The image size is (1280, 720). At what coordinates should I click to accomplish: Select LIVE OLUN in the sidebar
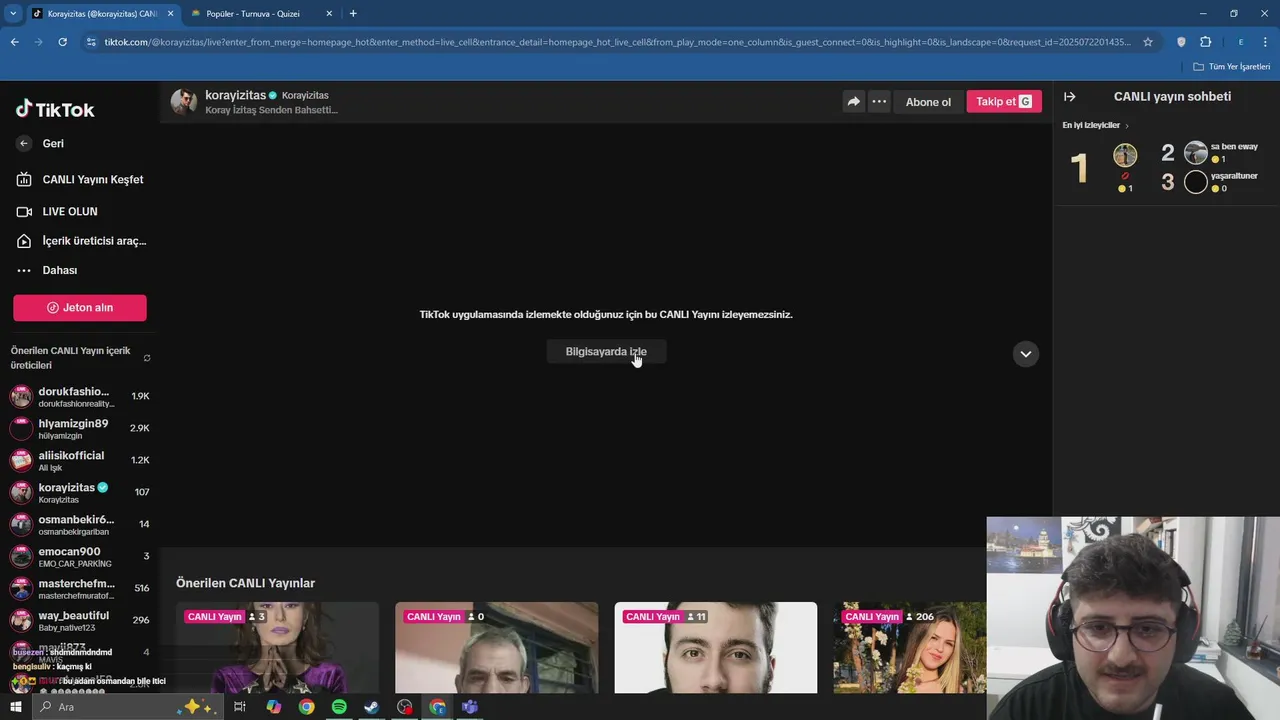[x=58, y=212]
